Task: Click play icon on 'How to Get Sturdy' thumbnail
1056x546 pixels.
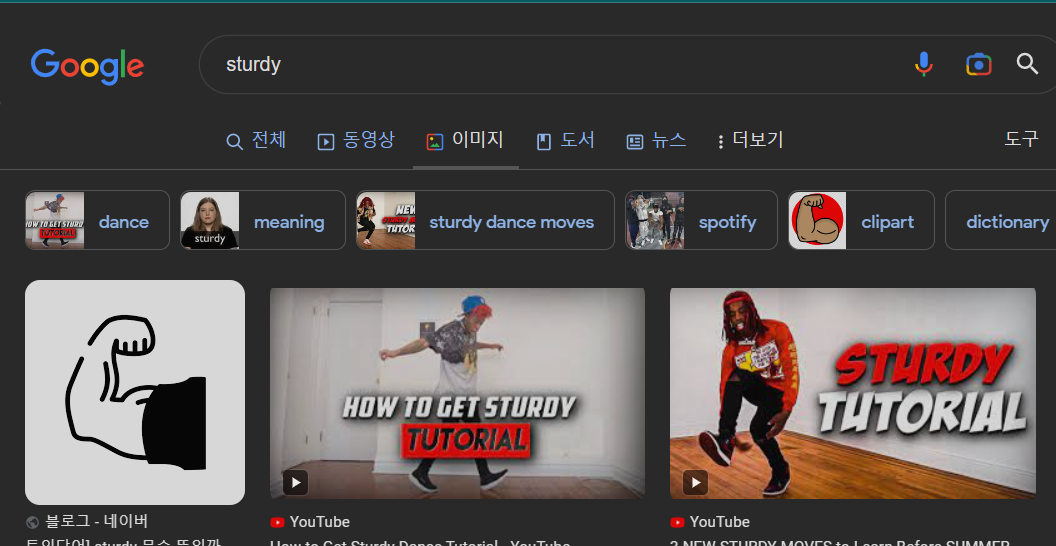Action: (295, 483)
